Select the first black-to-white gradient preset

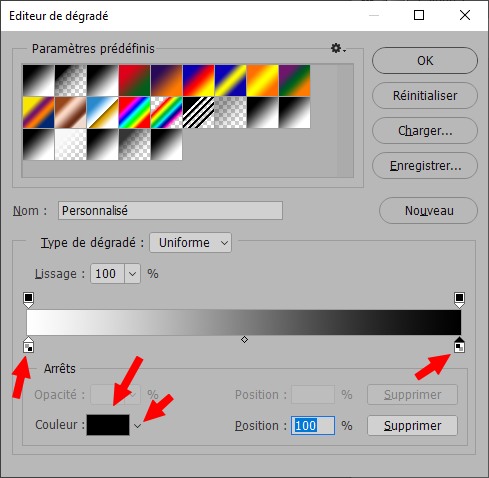click(x=39, y=81)
